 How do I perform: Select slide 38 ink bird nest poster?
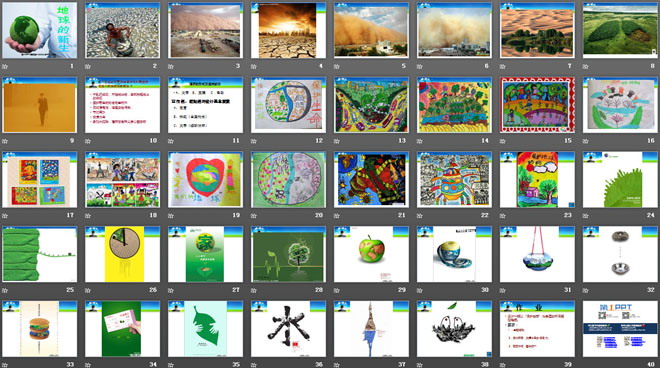click(454, 328)
